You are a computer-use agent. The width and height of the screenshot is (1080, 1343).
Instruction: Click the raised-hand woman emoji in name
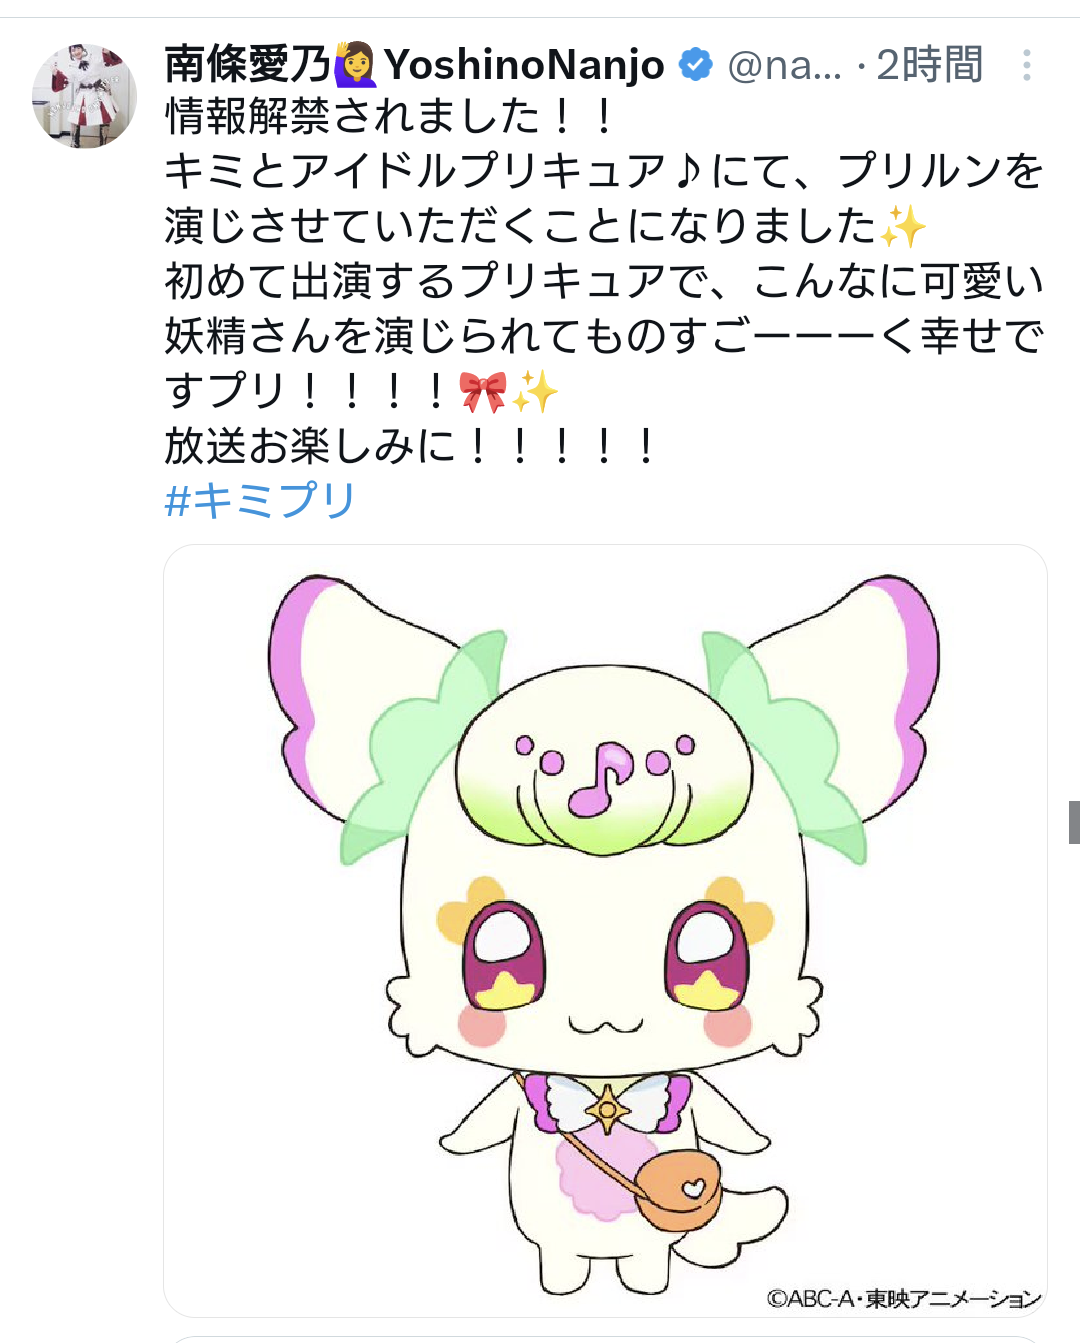tap(356, 65)
